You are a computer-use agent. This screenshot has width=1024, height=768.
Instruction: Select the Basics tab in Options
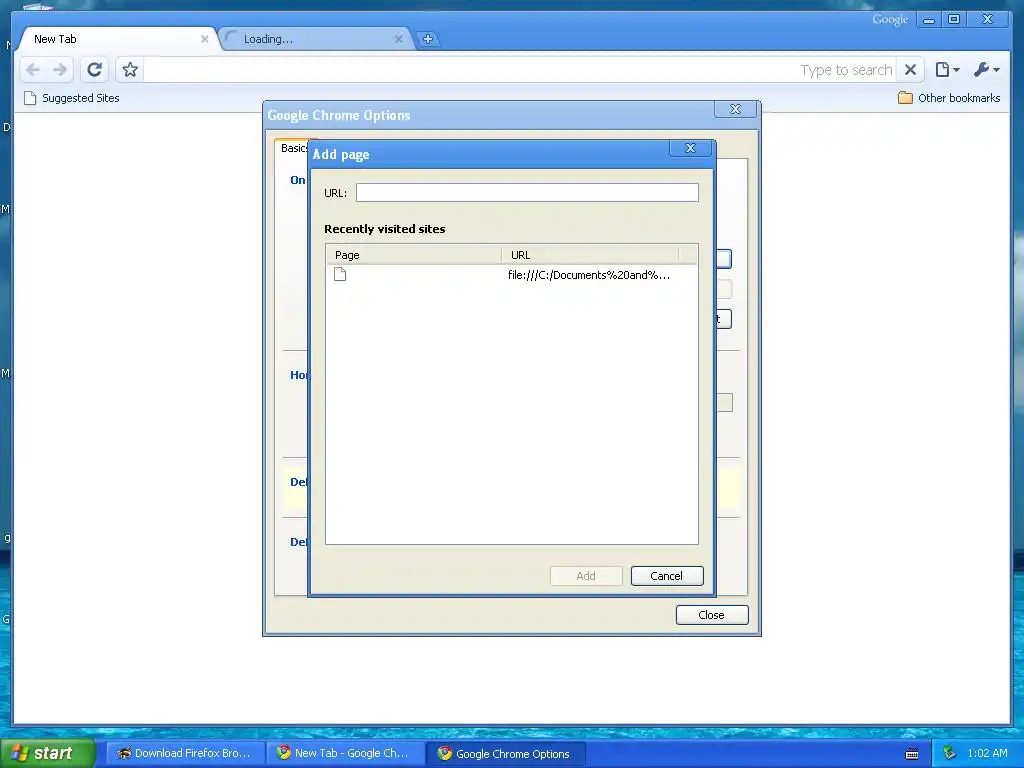pyautogui.click(x=293, y=148)
